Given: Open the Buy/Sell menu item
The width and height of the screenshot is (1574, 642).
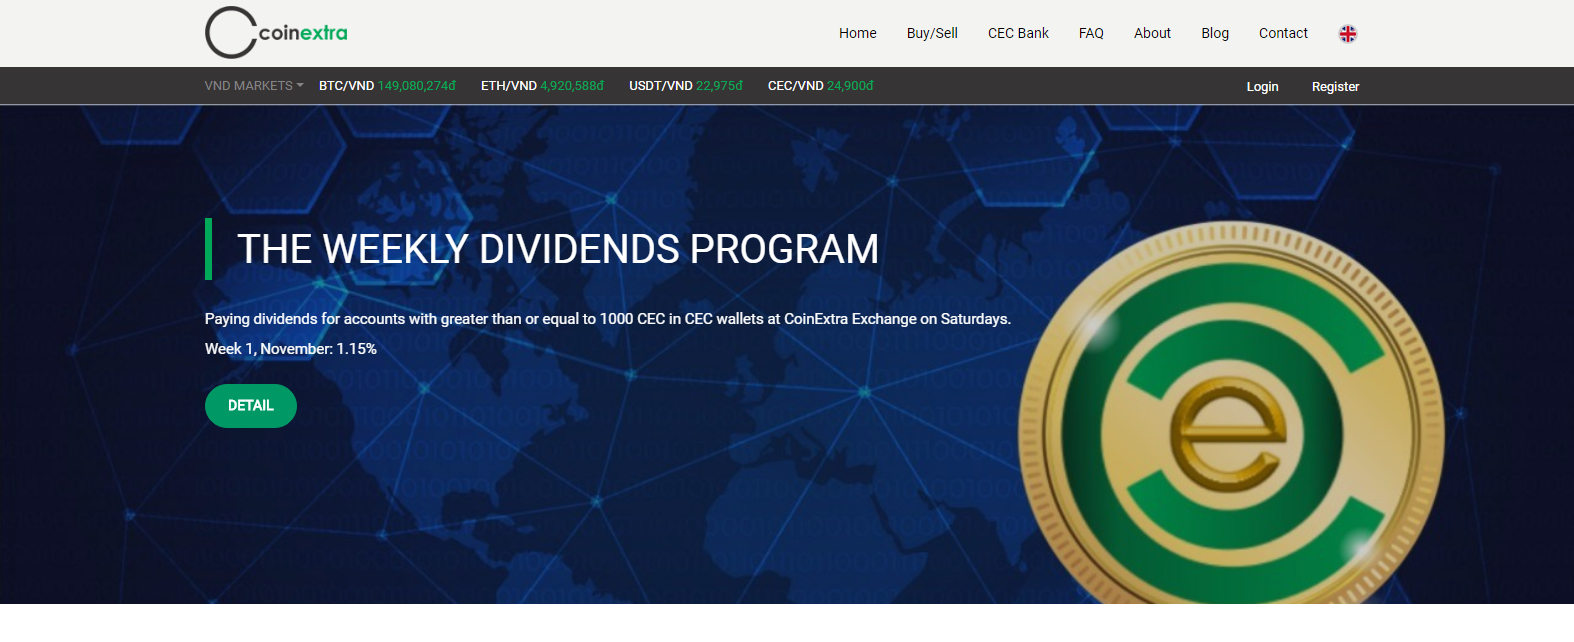Looking at the screenshot, I should (932, 33).
